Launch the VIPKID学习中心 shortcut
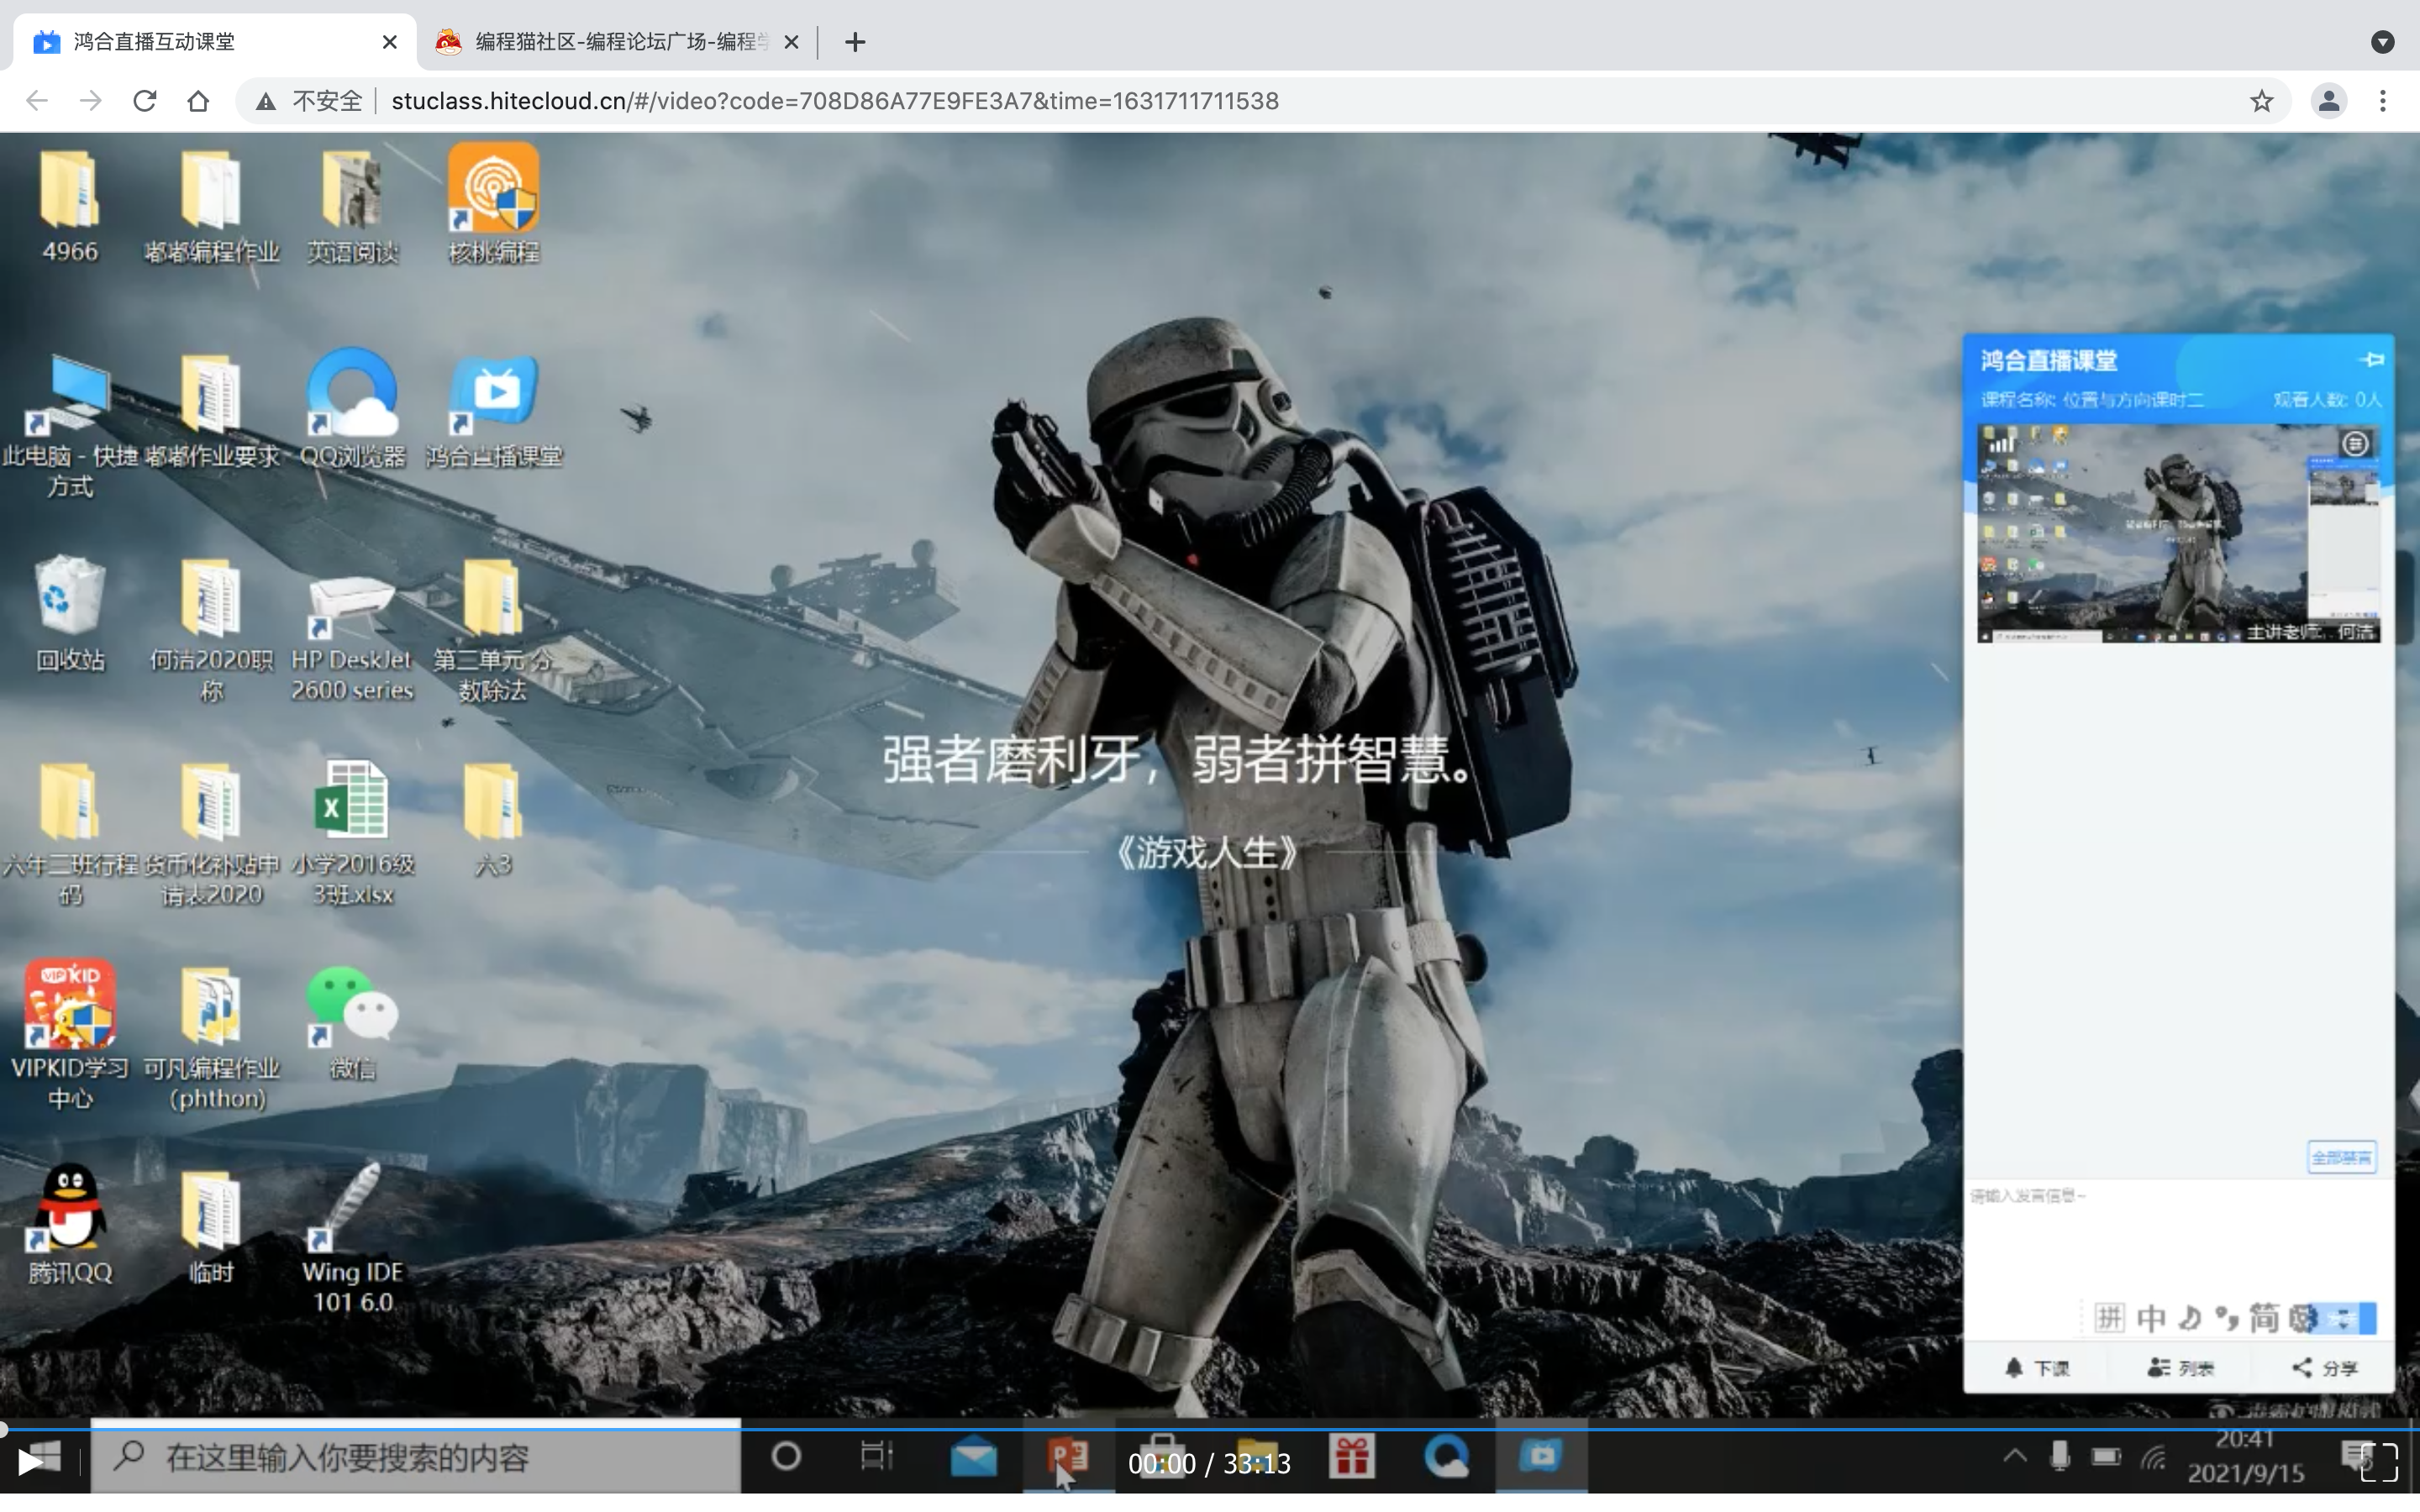 point(70,1004)
